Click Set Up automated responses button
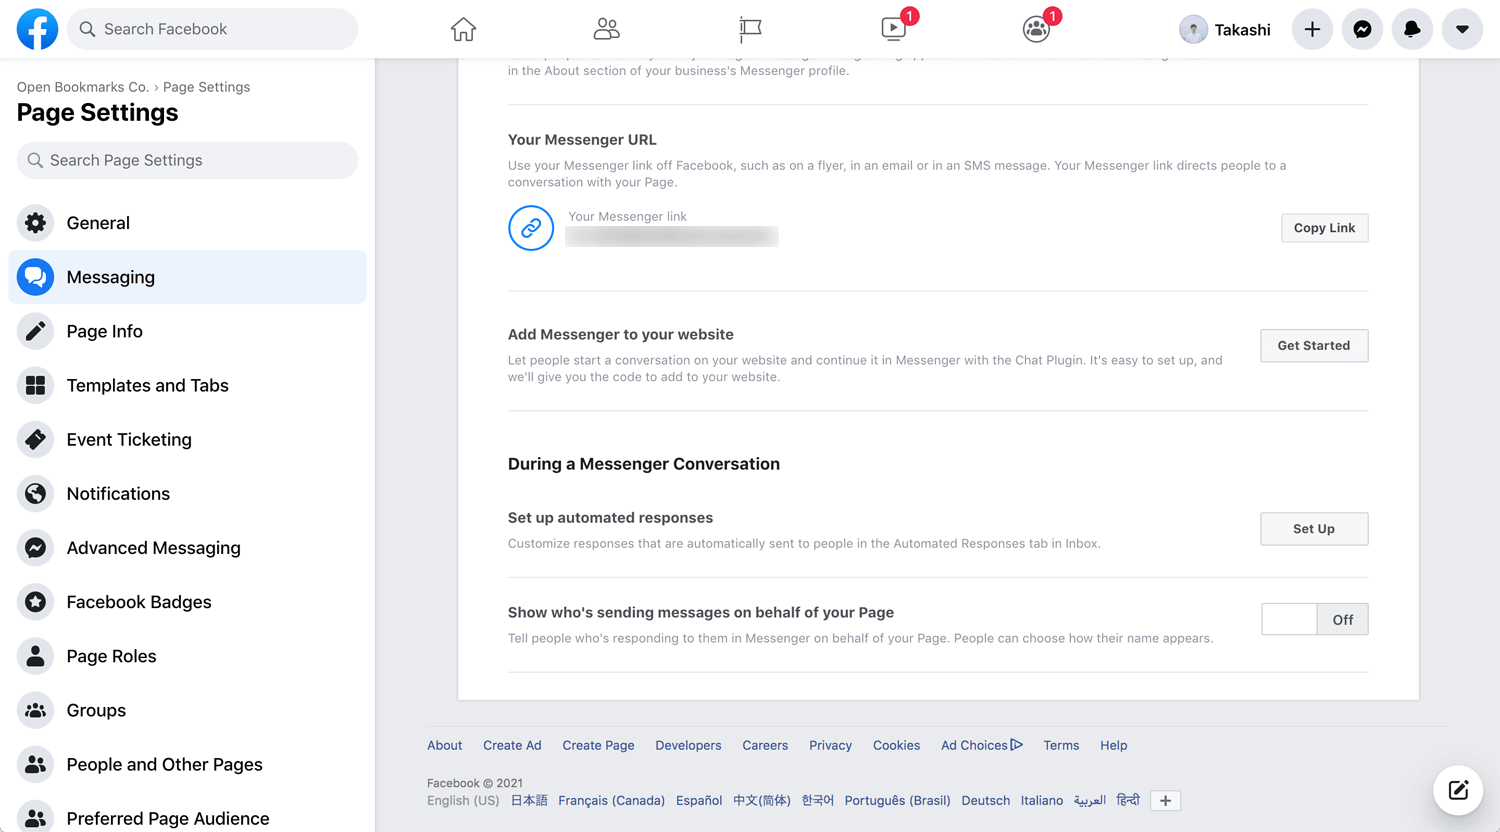The image size is (1500, 832). click(x=1314, y=528)
